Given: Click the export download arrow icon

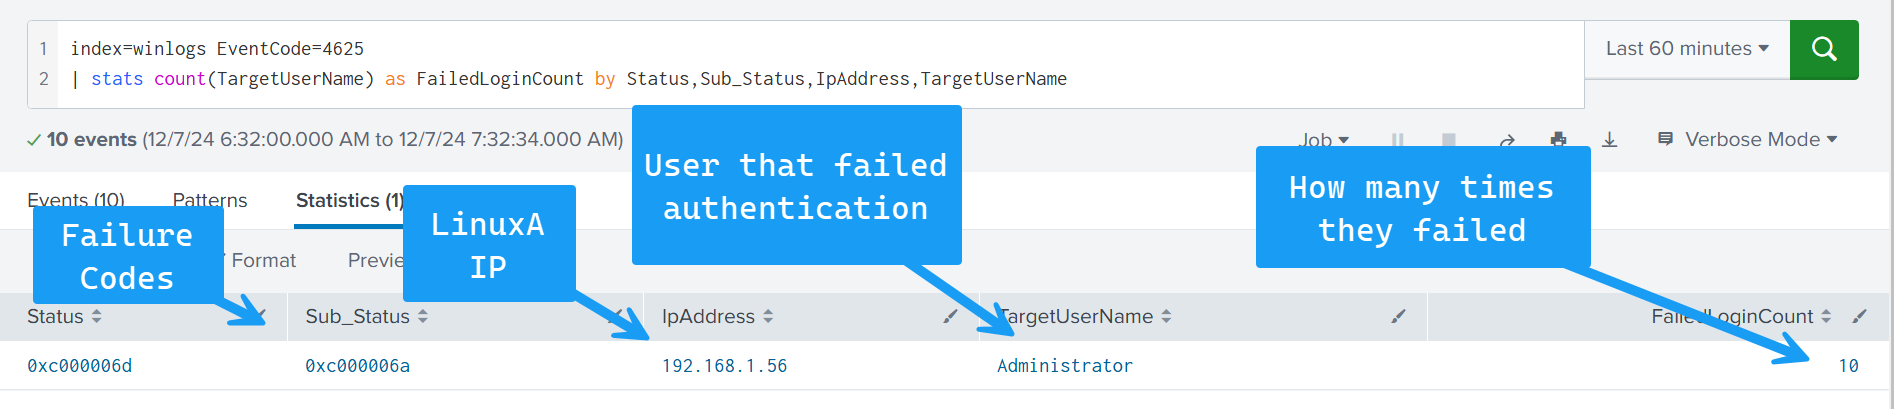Looking at the screenshot, I should click(1609, 140).
